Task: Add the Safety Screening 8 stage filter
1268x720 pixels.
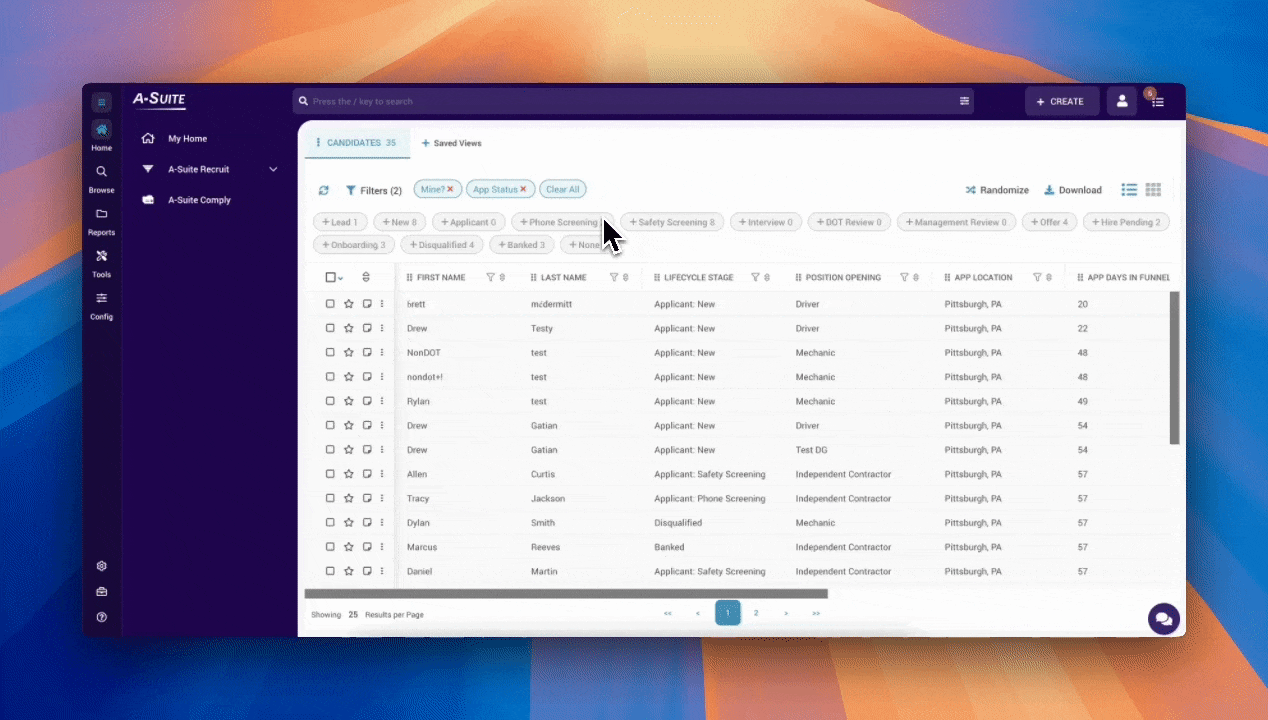Action: 671,222
